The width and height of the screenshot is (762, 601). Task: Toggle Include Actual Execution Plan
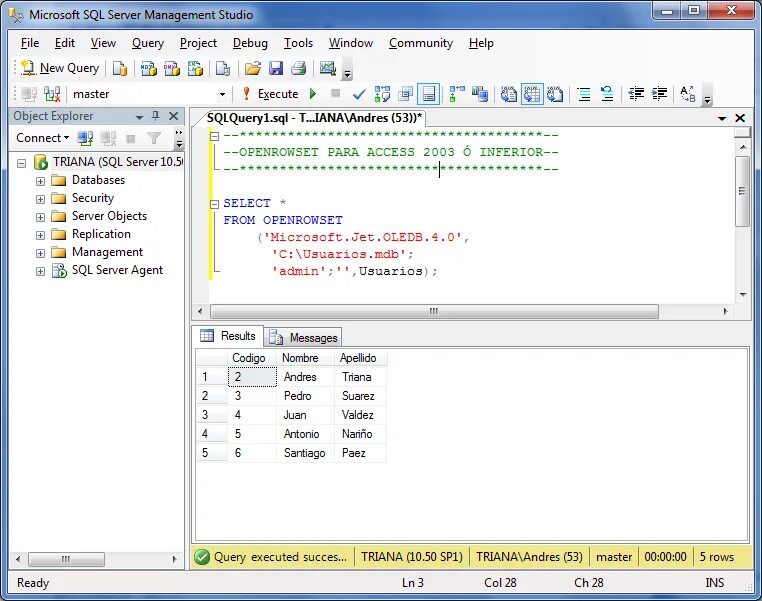[457, 94]
